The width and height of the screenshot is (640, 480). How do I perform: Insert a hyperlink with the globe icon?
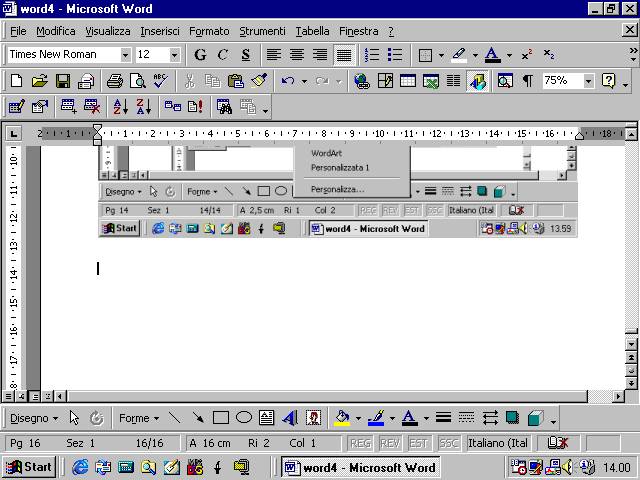pyautogui.click(x=362, y=81)
